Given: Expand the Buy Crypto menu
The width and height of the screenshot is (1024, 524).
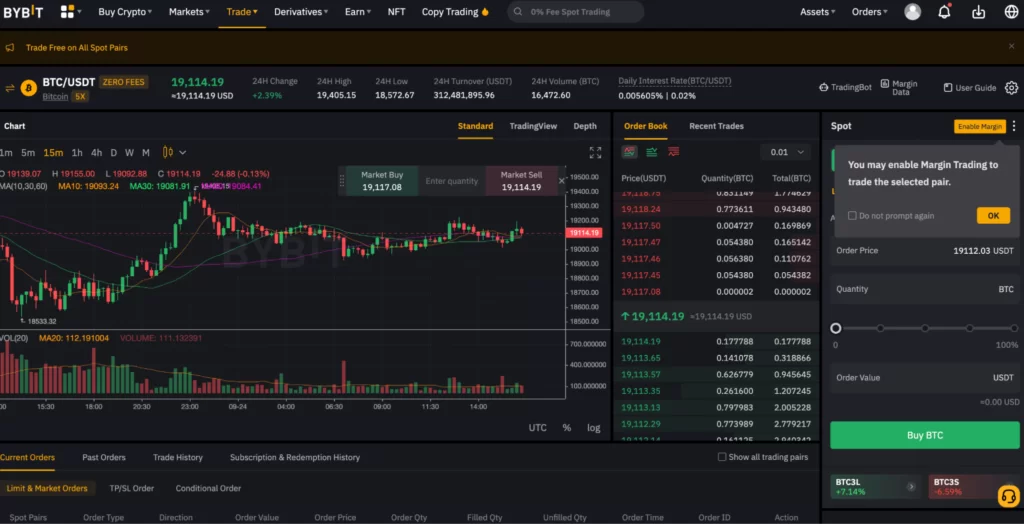Looking at the screenshot, I should [125, 12].
